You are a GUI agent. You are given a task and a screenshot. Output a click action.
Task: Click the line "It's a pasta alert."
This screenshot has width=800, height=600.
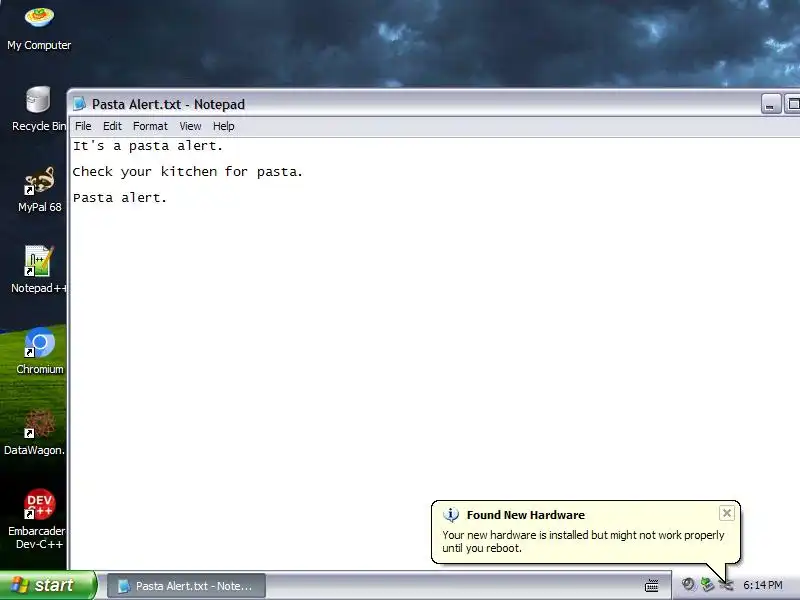[148, 146]
